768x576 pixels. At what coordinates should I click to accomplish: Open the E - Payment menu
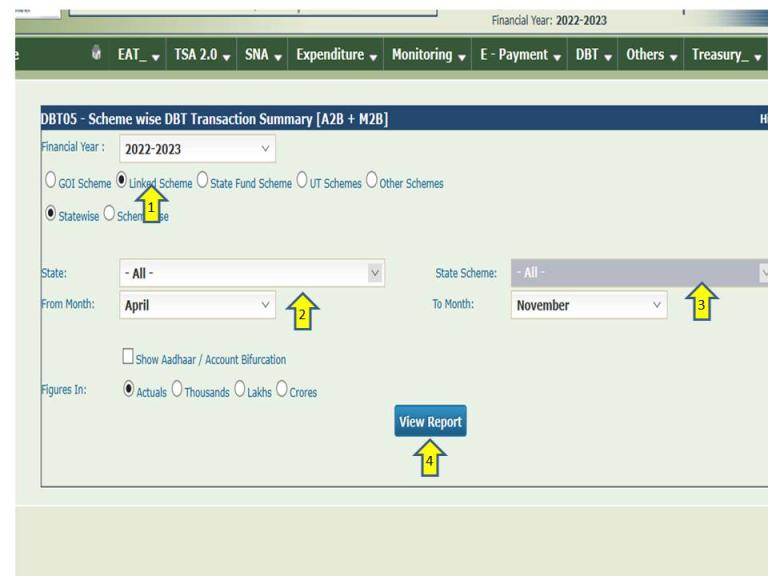click(520, 54)
